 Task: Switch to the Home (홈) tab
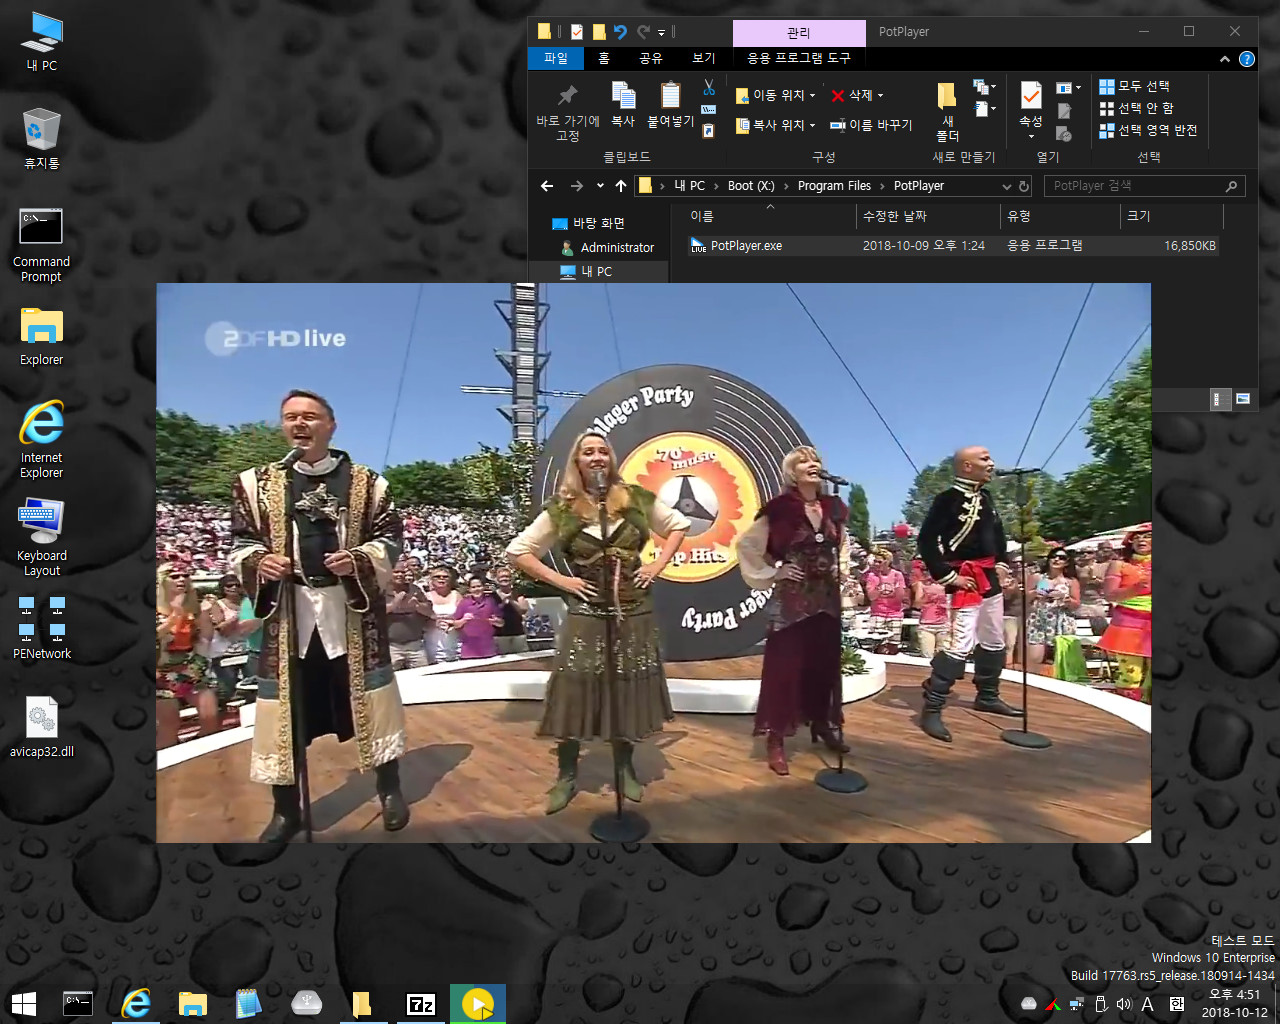(604, 58)
